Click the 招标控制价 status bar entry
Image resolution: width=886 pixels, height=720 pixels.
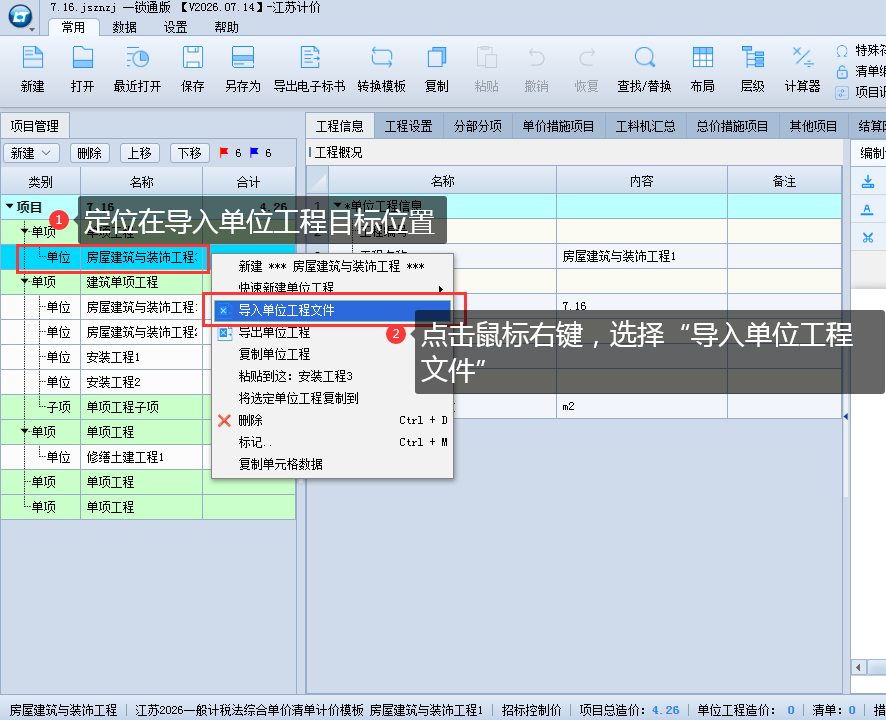531,710
